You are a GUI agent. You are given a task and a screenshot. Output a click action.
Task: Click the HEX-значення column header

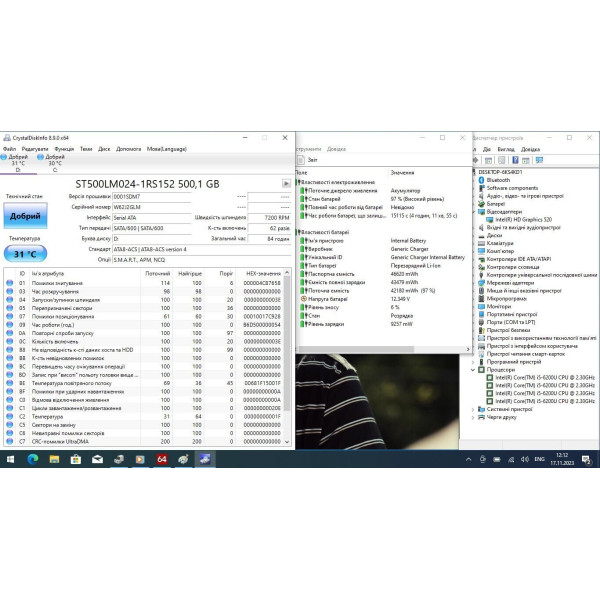point(263,274)
